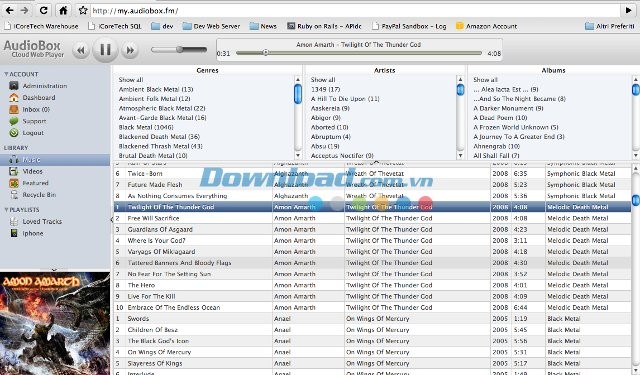Skip to the next track
640x375 pixels.
tap(130, 50)
